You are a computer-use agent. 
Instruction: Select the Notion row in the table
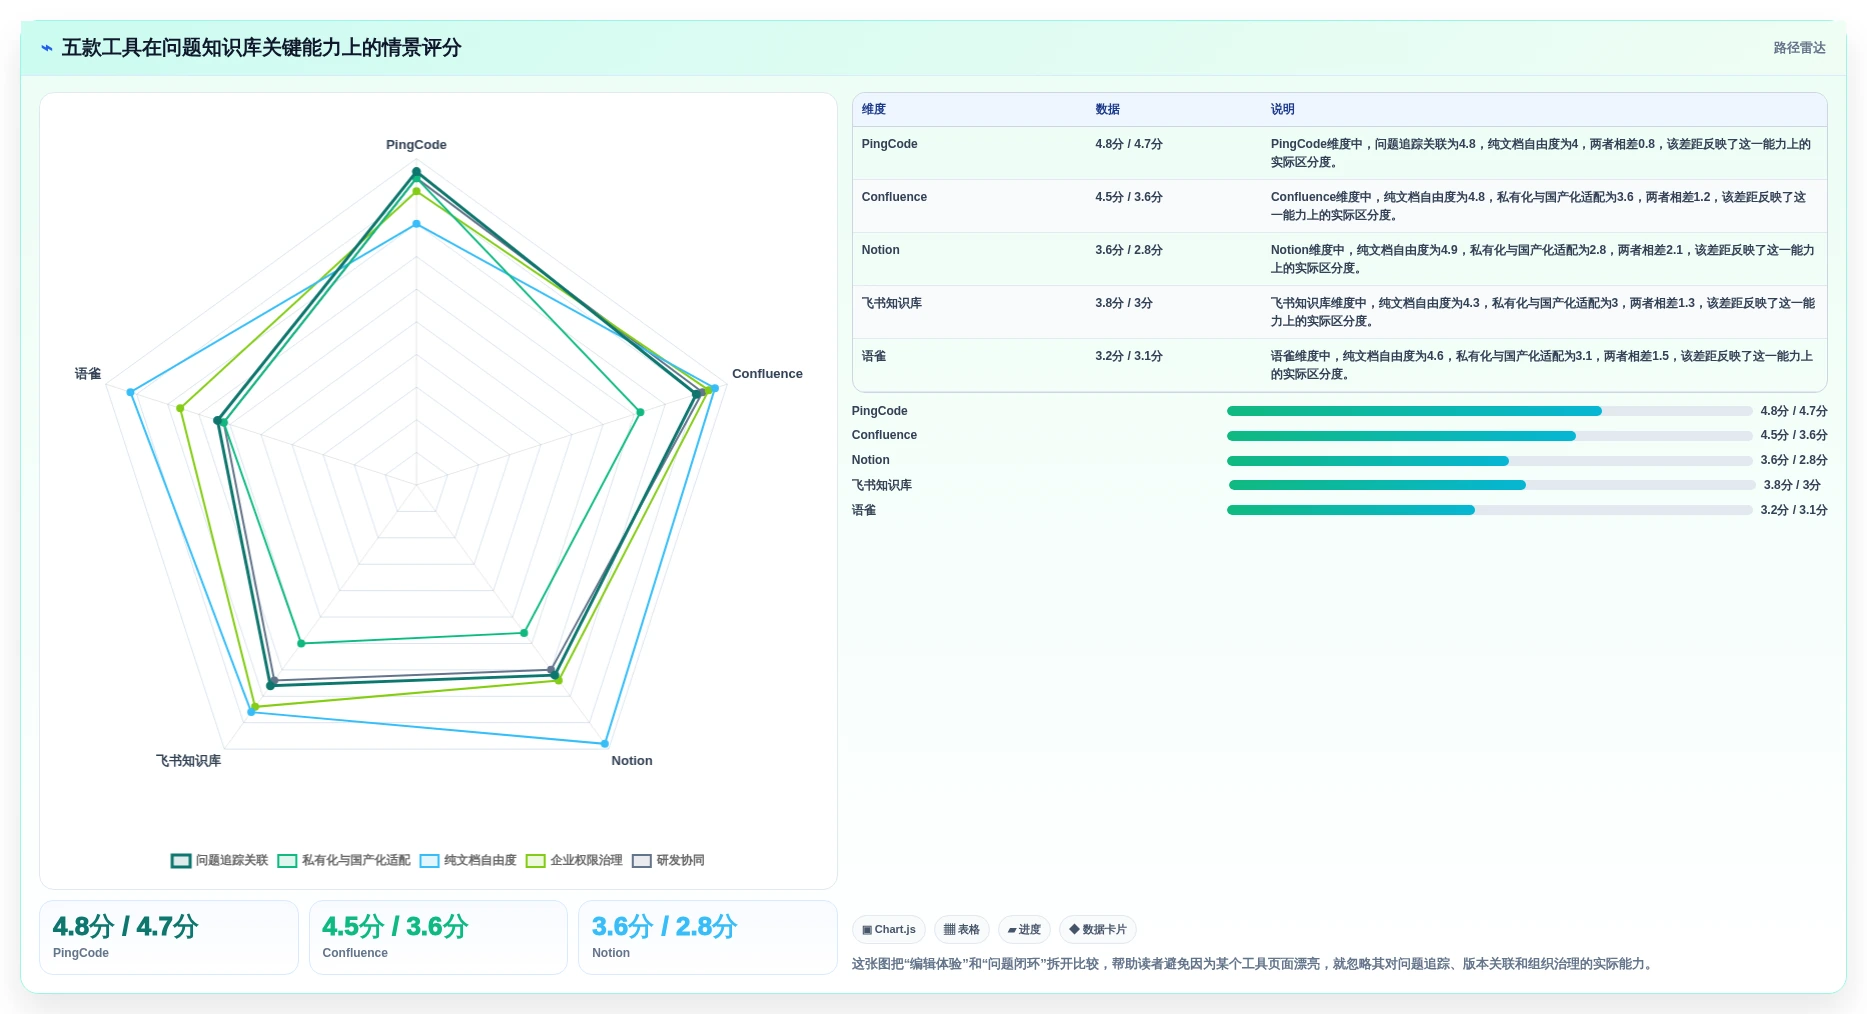point(1339,259)
